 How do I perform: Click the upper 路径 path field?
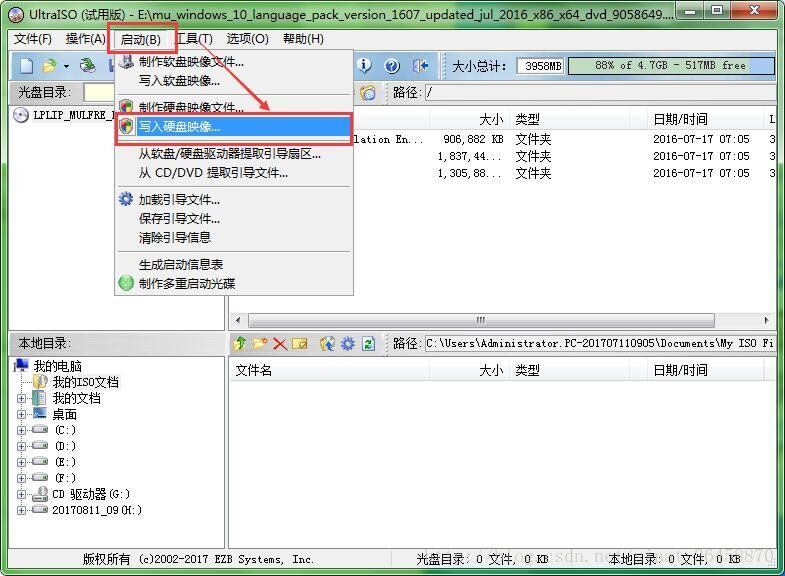pos(601,92)
